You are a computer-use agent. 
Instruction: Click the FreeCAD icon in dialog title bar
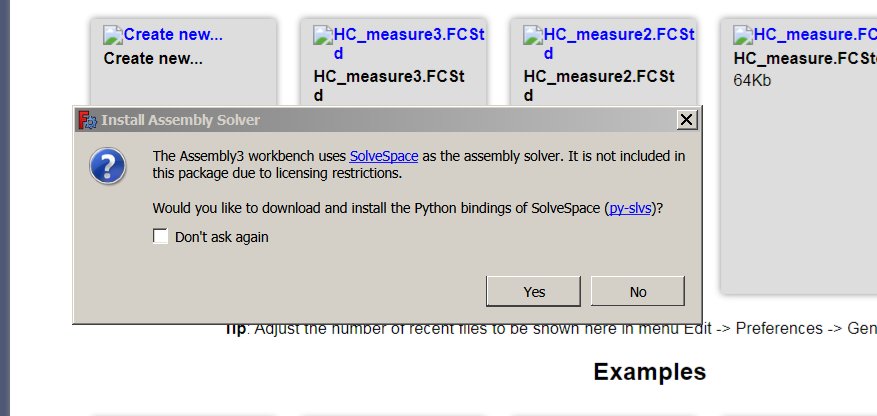[88, 120]
